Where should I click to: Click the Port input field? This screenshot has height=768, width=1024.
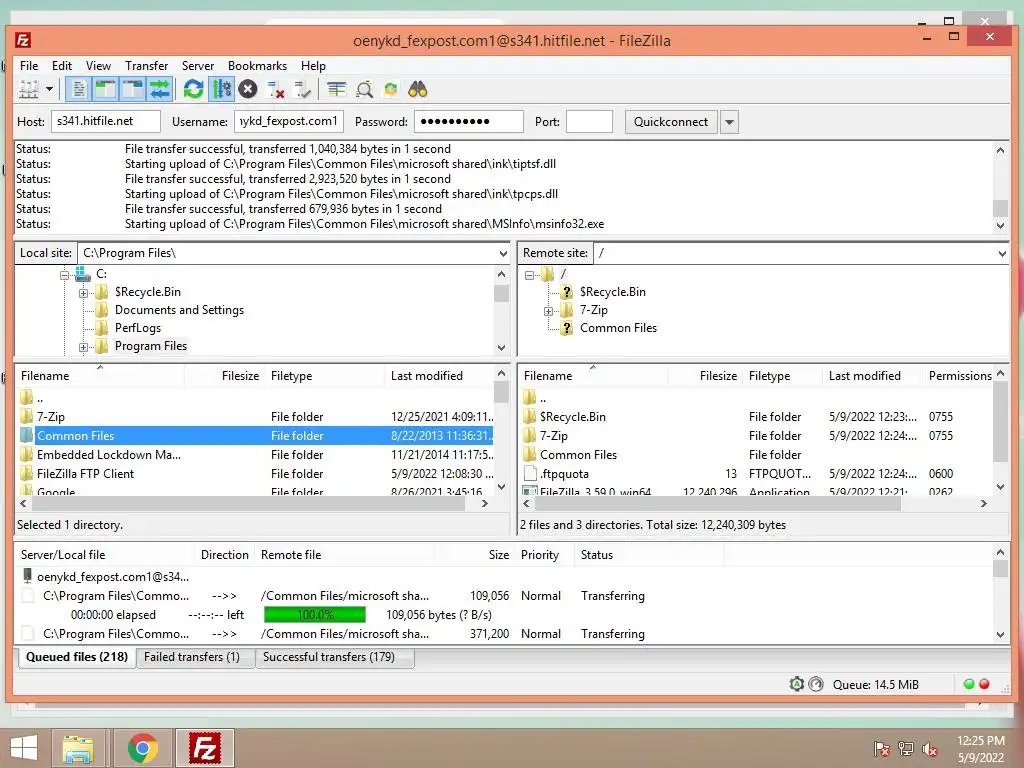pos(589,121)
